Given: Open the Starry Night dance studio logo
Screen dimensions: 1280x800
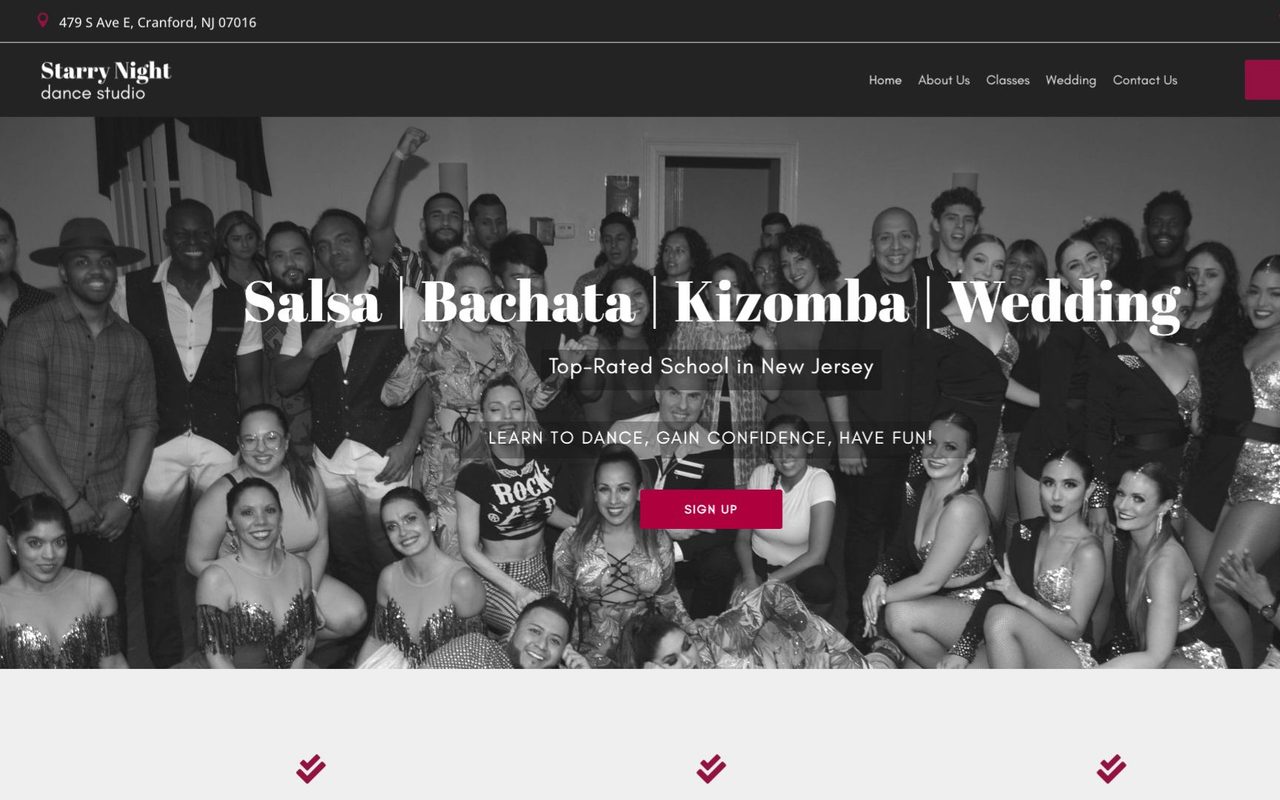Looking at the screenshot, I should [106, 80].
